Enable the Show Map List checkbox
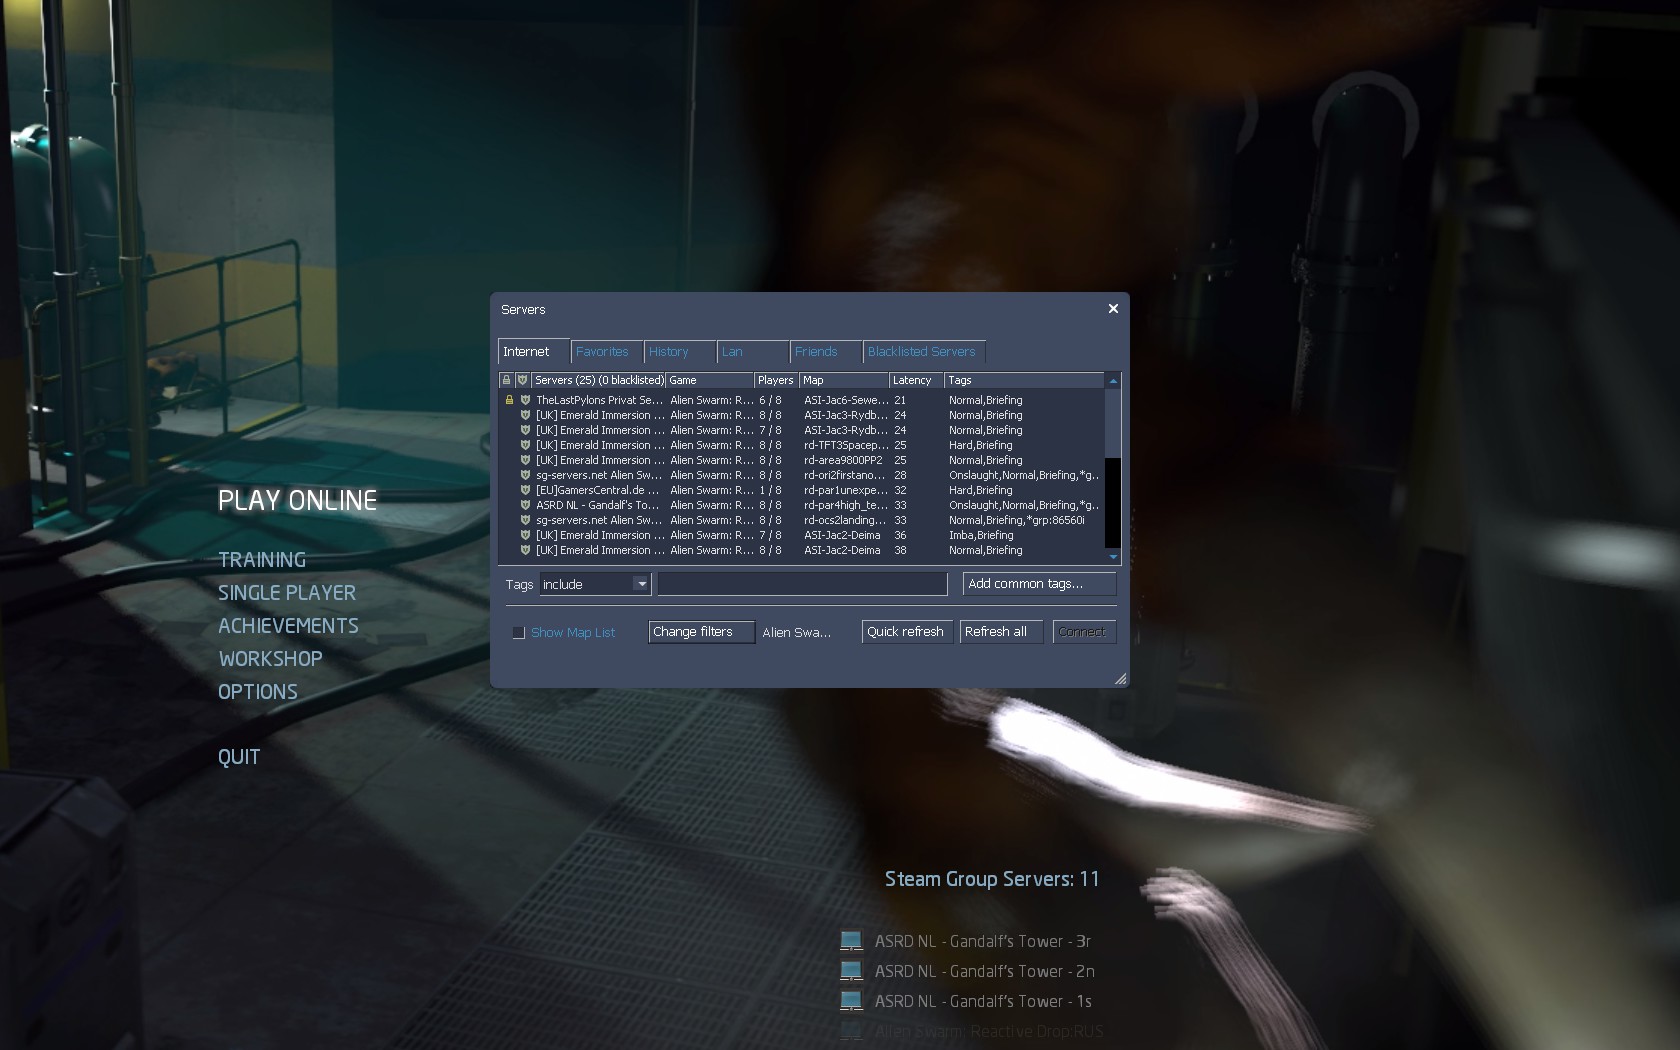The height and width of the screenshot is (1050, 1680). (519, 633)
